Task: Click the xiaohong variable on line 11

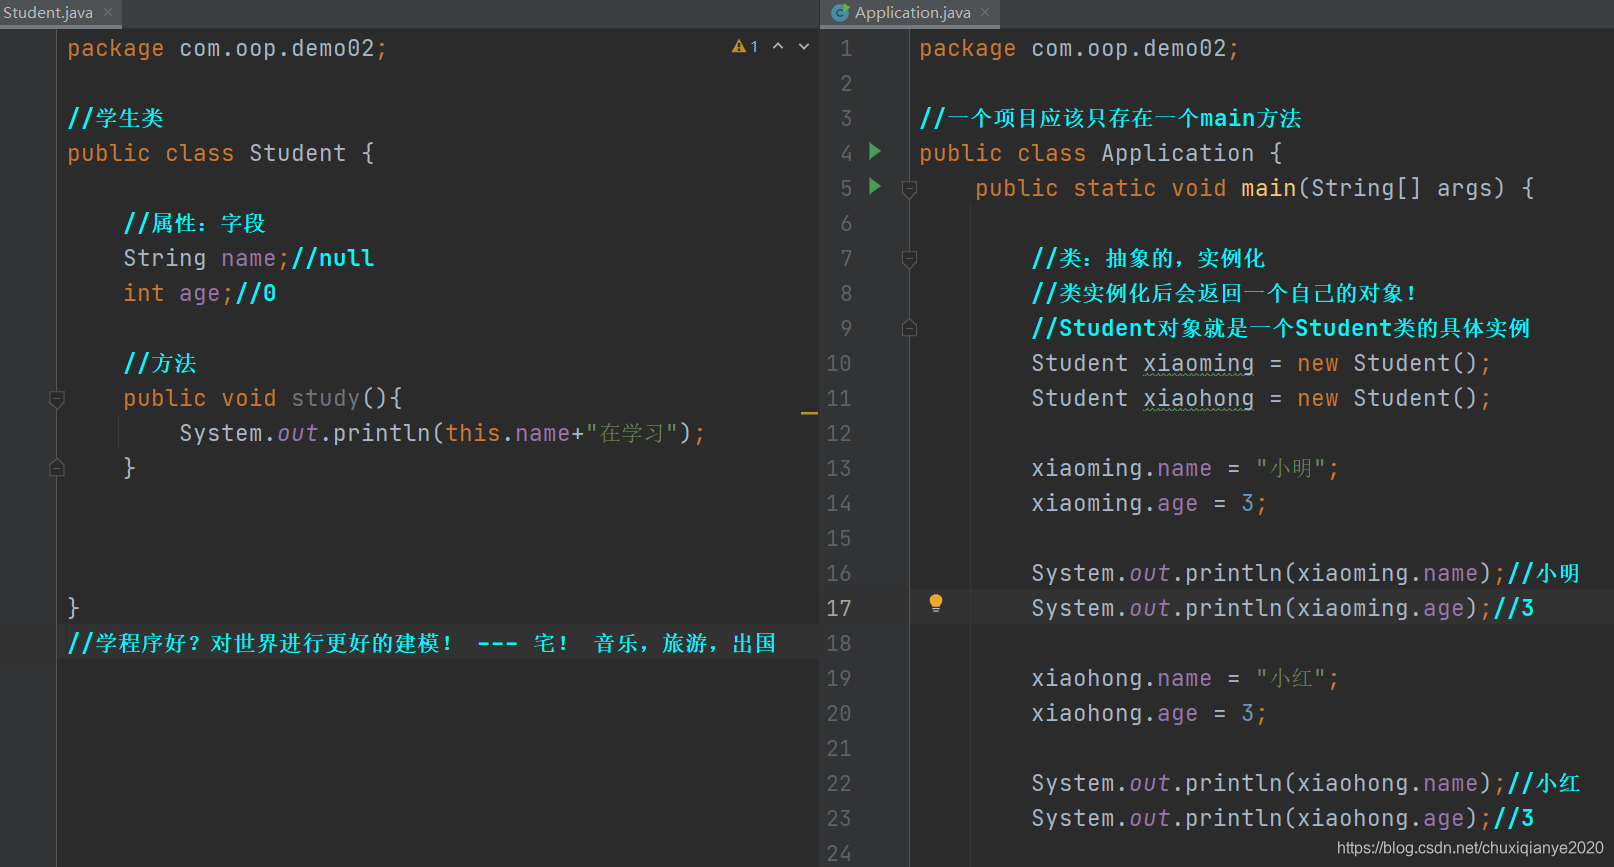Action: pos(1198,399)
